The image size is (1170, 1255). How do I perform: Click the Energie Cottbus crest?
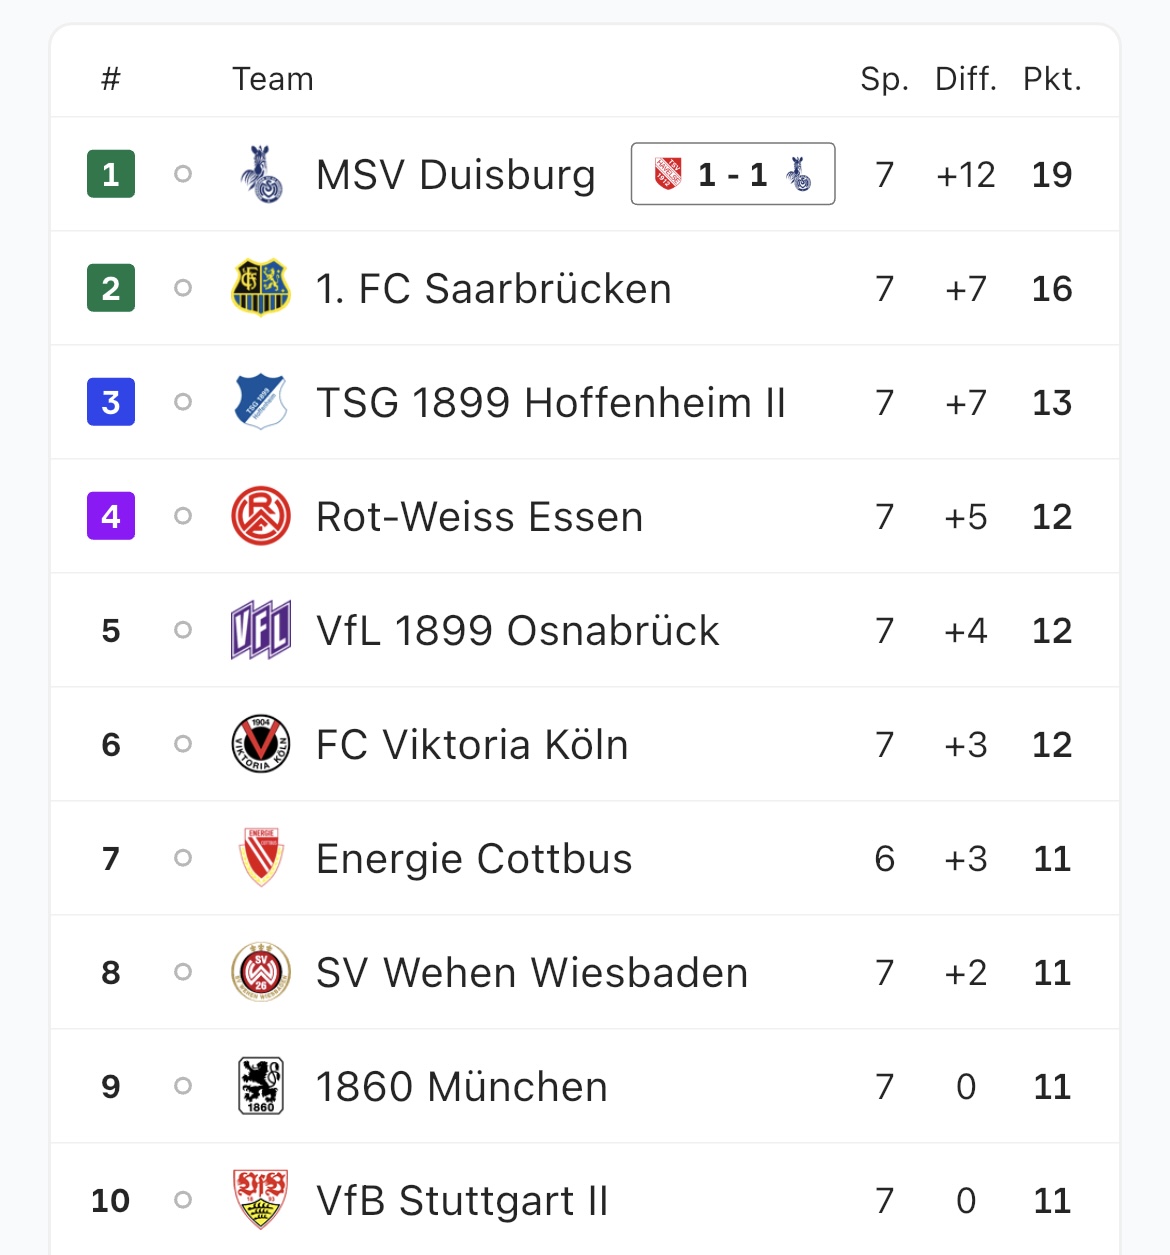261,858
